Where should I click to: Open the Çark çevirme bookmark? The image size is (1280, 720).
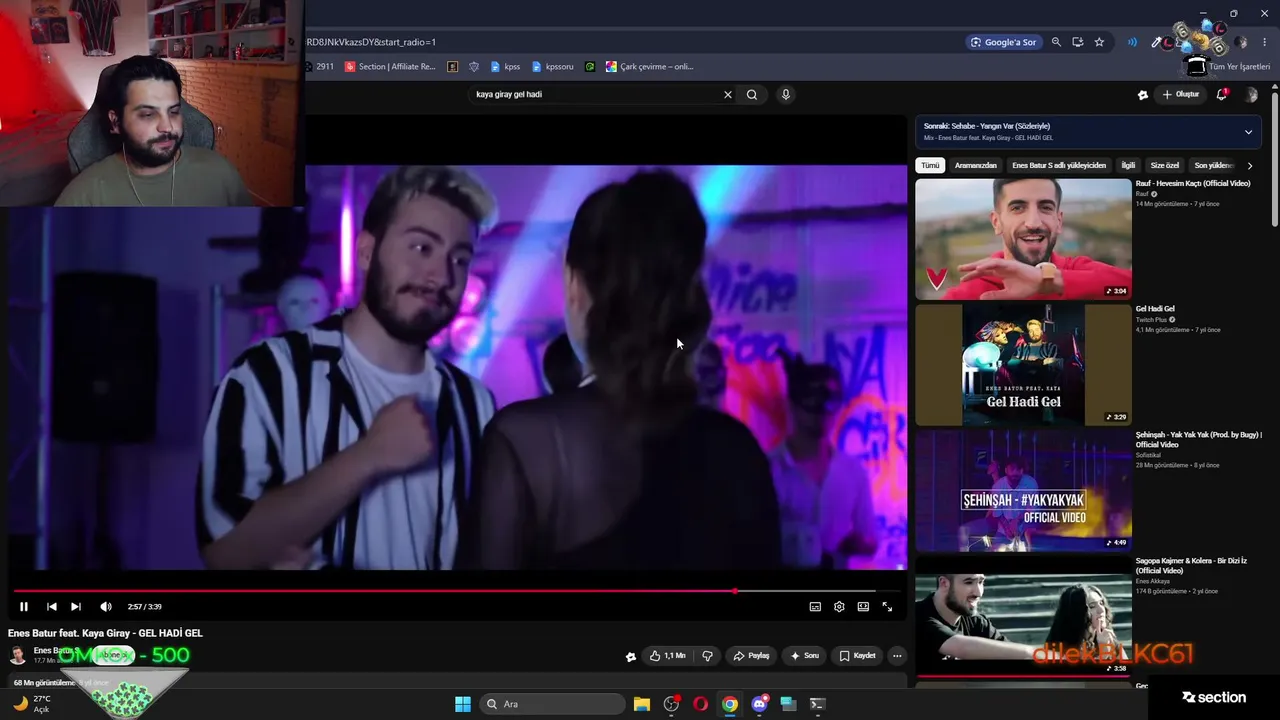[649, 67]
